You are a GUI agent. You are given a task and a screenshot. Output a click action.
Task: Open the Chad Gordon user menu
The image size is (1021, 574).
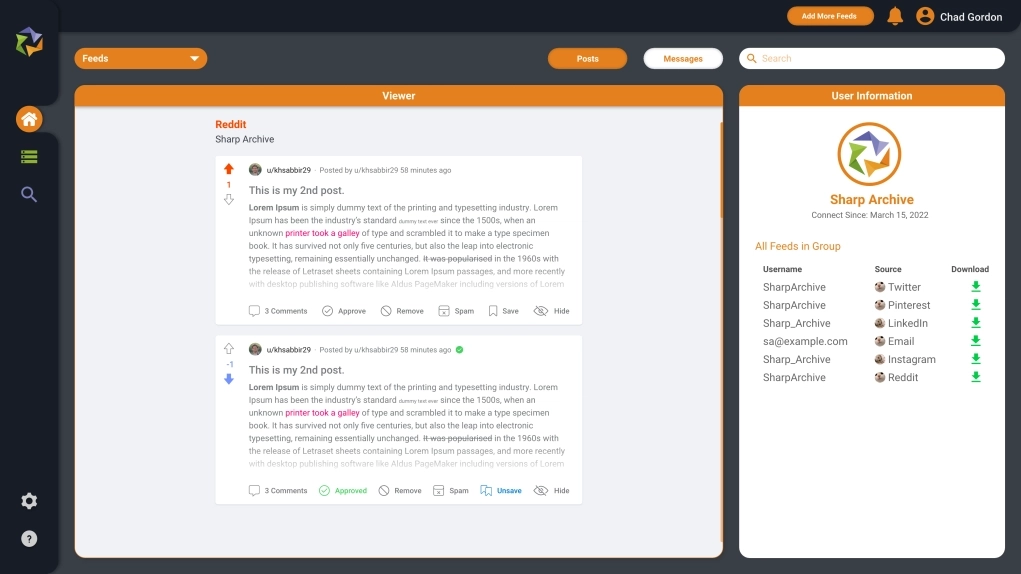[x=958, y=16]
